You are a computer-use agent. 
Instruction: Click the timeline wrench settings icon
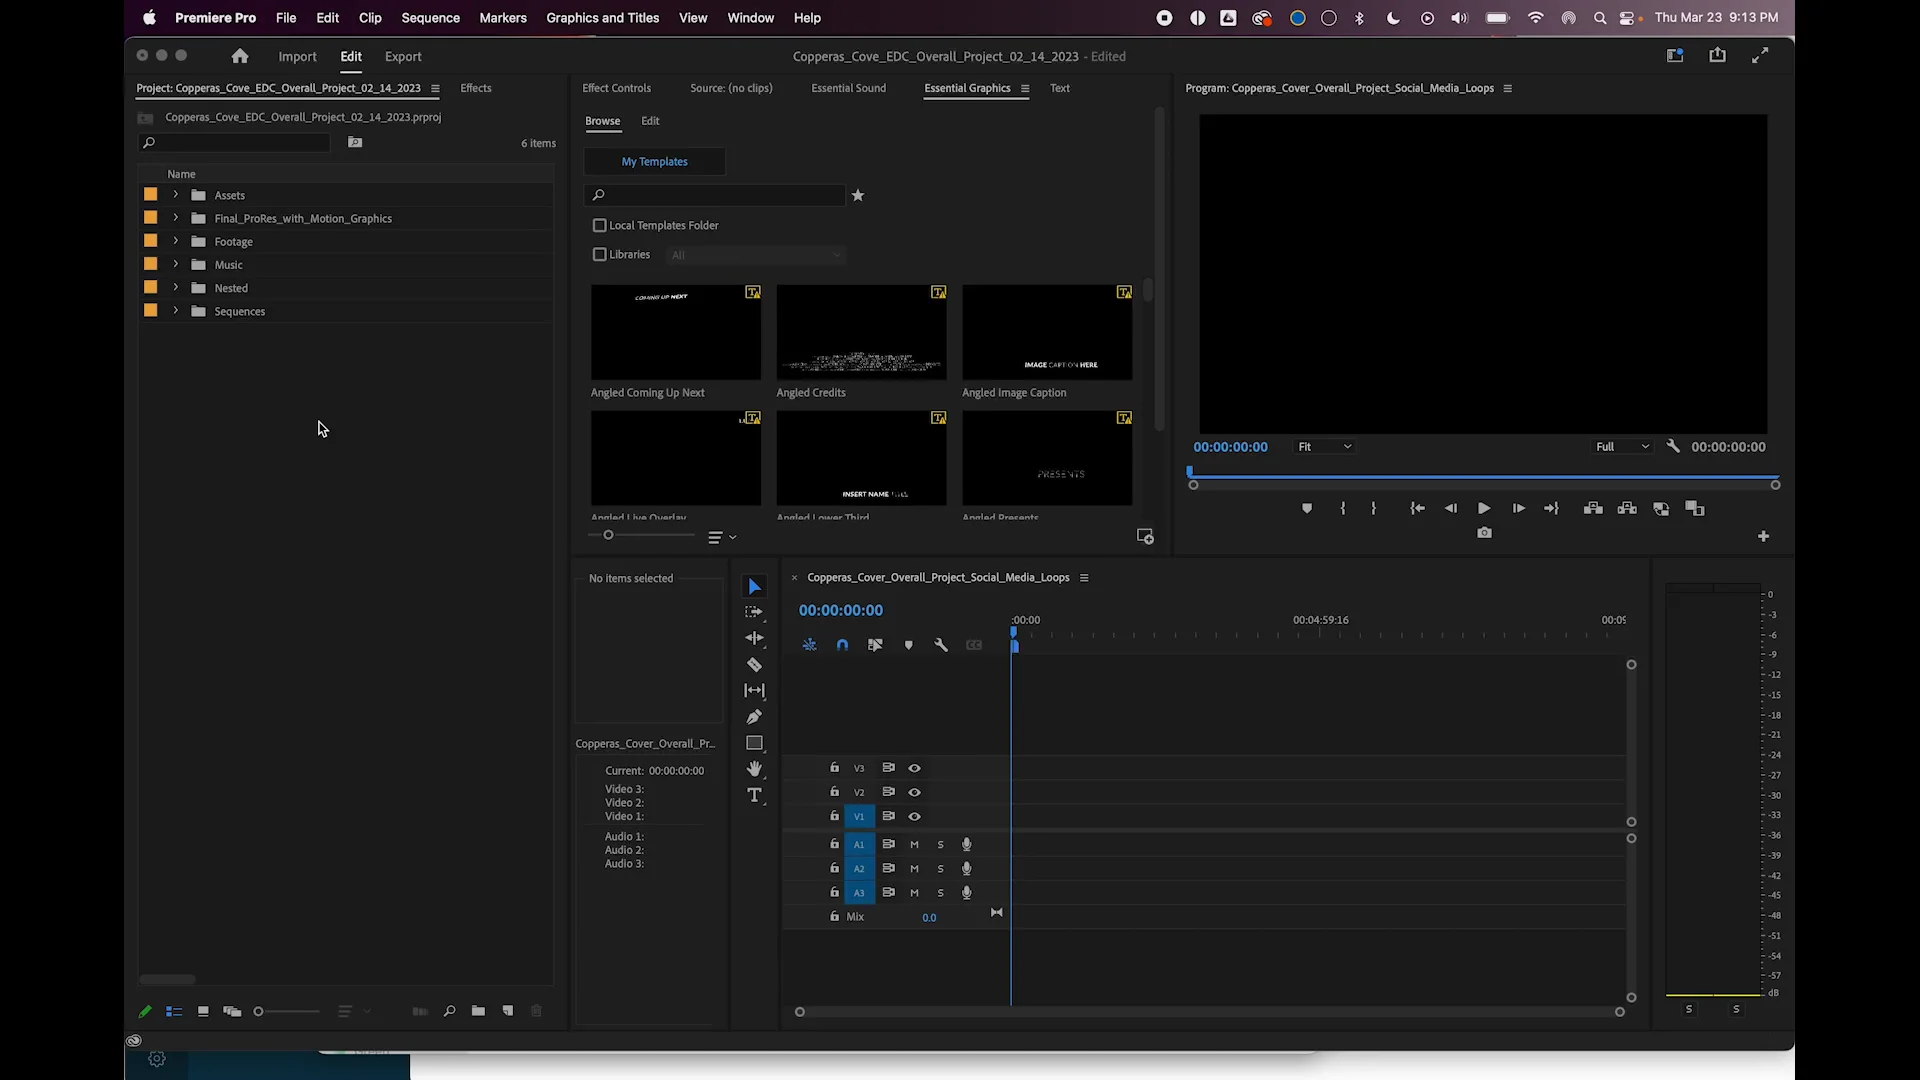941,644
